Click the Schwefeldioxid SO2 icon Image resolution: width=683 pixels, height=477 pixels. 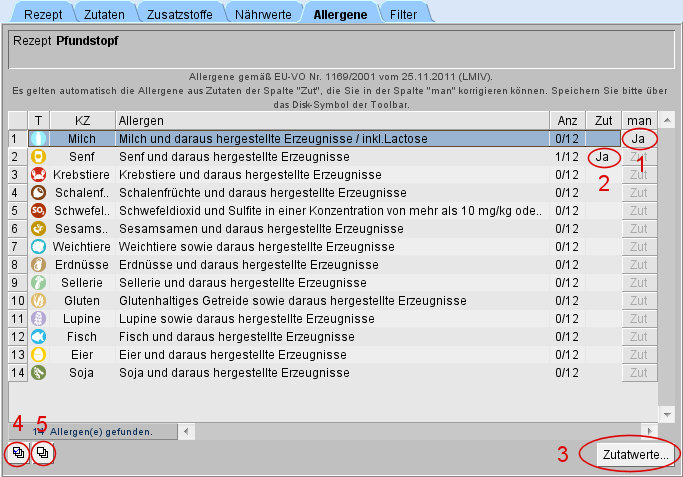point(38,210)
